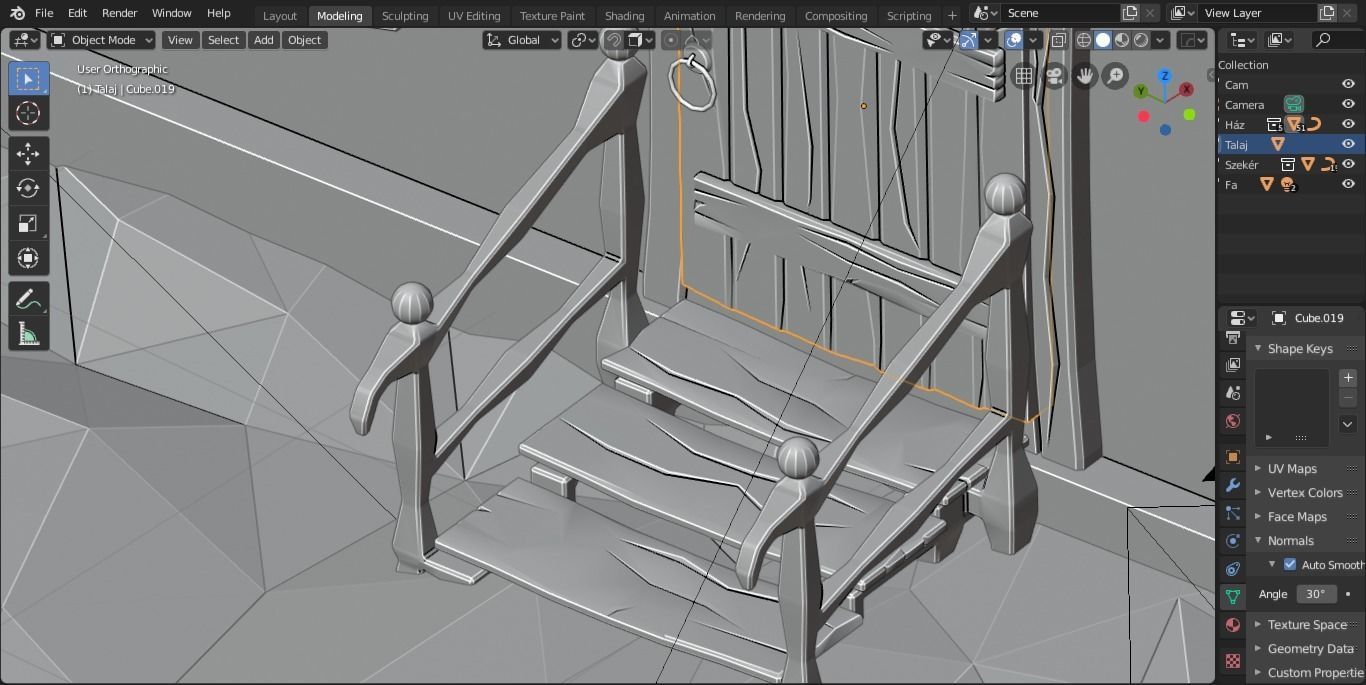1366x685 pixels.
Task: Open the Edit menu
Action: 77,13
